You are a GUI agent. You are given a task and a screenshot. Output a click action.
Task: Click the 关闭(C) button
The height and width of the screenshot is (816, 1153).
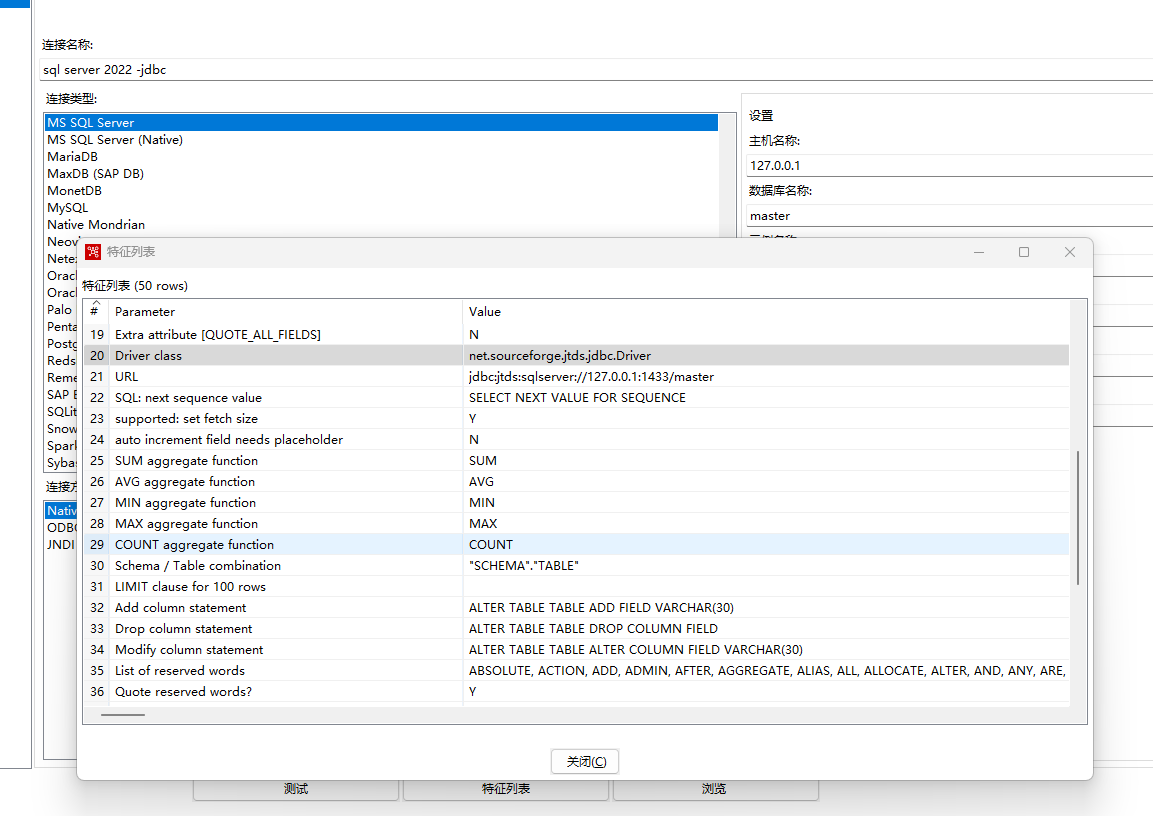pos(585,762)
